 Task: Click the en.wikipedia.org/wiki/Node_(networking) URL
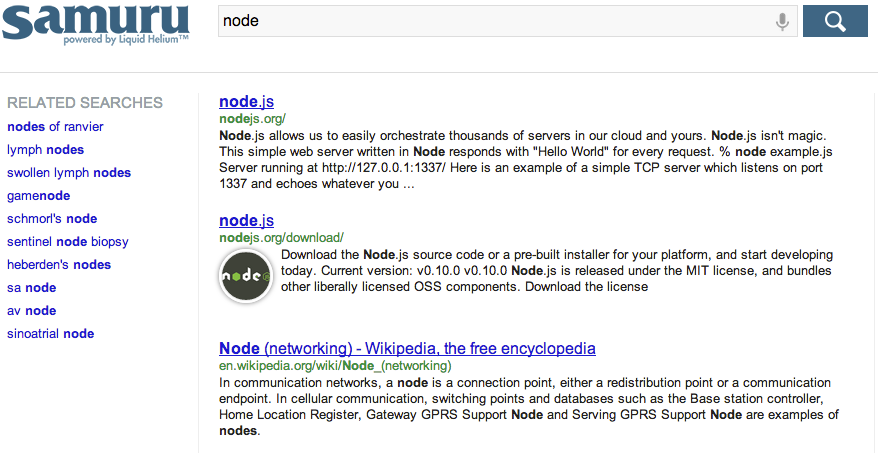pyautogui.click(x=335, y=366)
